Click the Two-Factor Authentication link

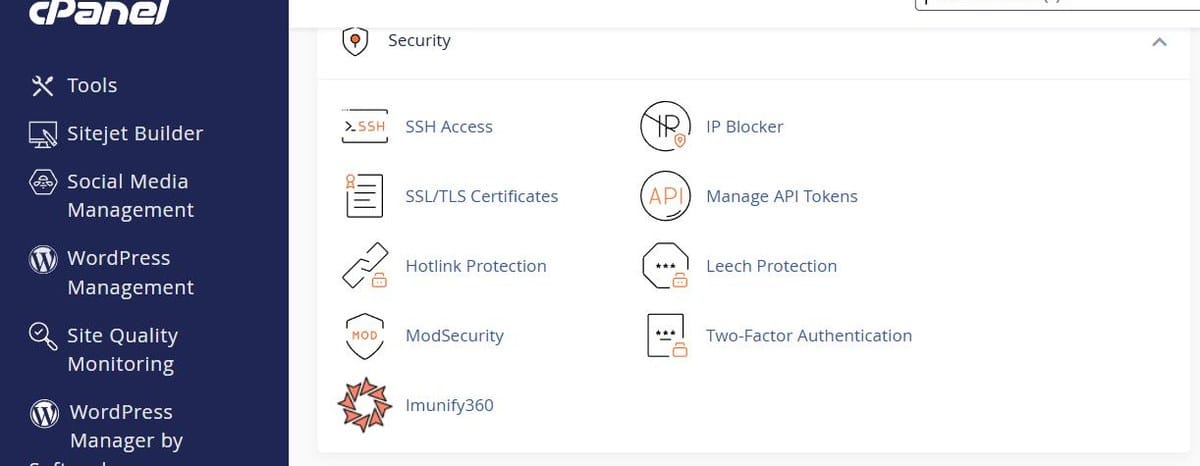pos(809,336)
